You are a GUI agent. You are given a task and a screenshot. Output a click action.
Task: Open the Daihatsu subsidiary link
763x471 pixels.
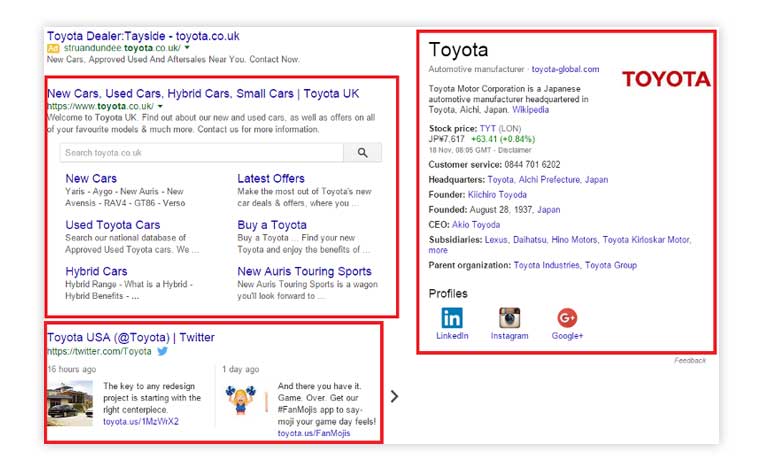(529, 240)
